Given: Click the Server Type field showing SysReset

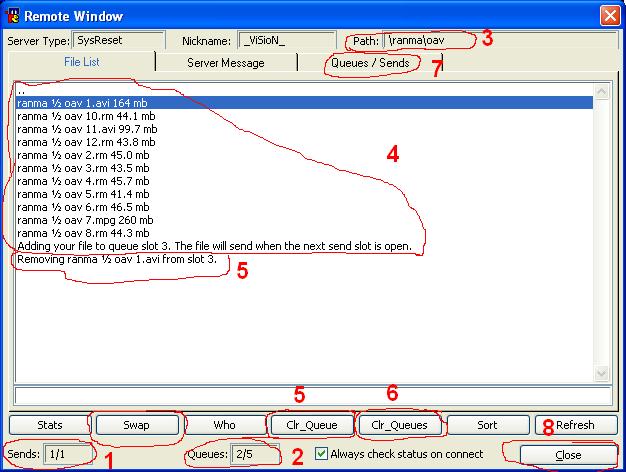Looking at the screenshot, I should coord(119,40).
